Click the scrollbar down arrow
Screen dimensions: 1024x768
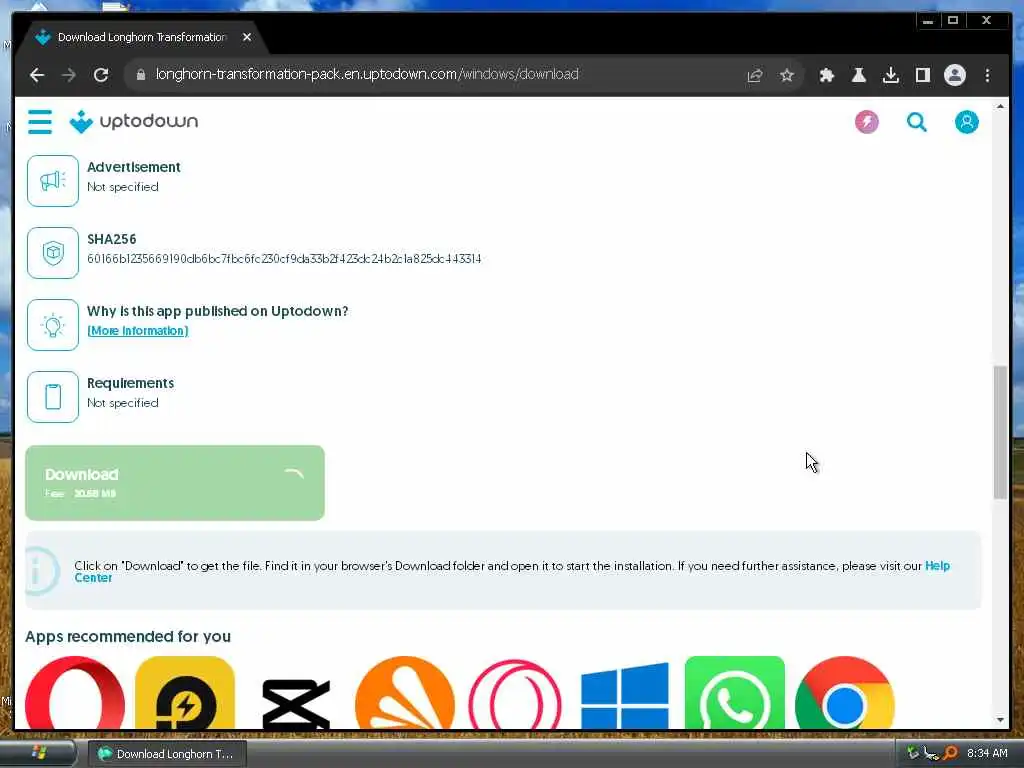click(1000, 720)
